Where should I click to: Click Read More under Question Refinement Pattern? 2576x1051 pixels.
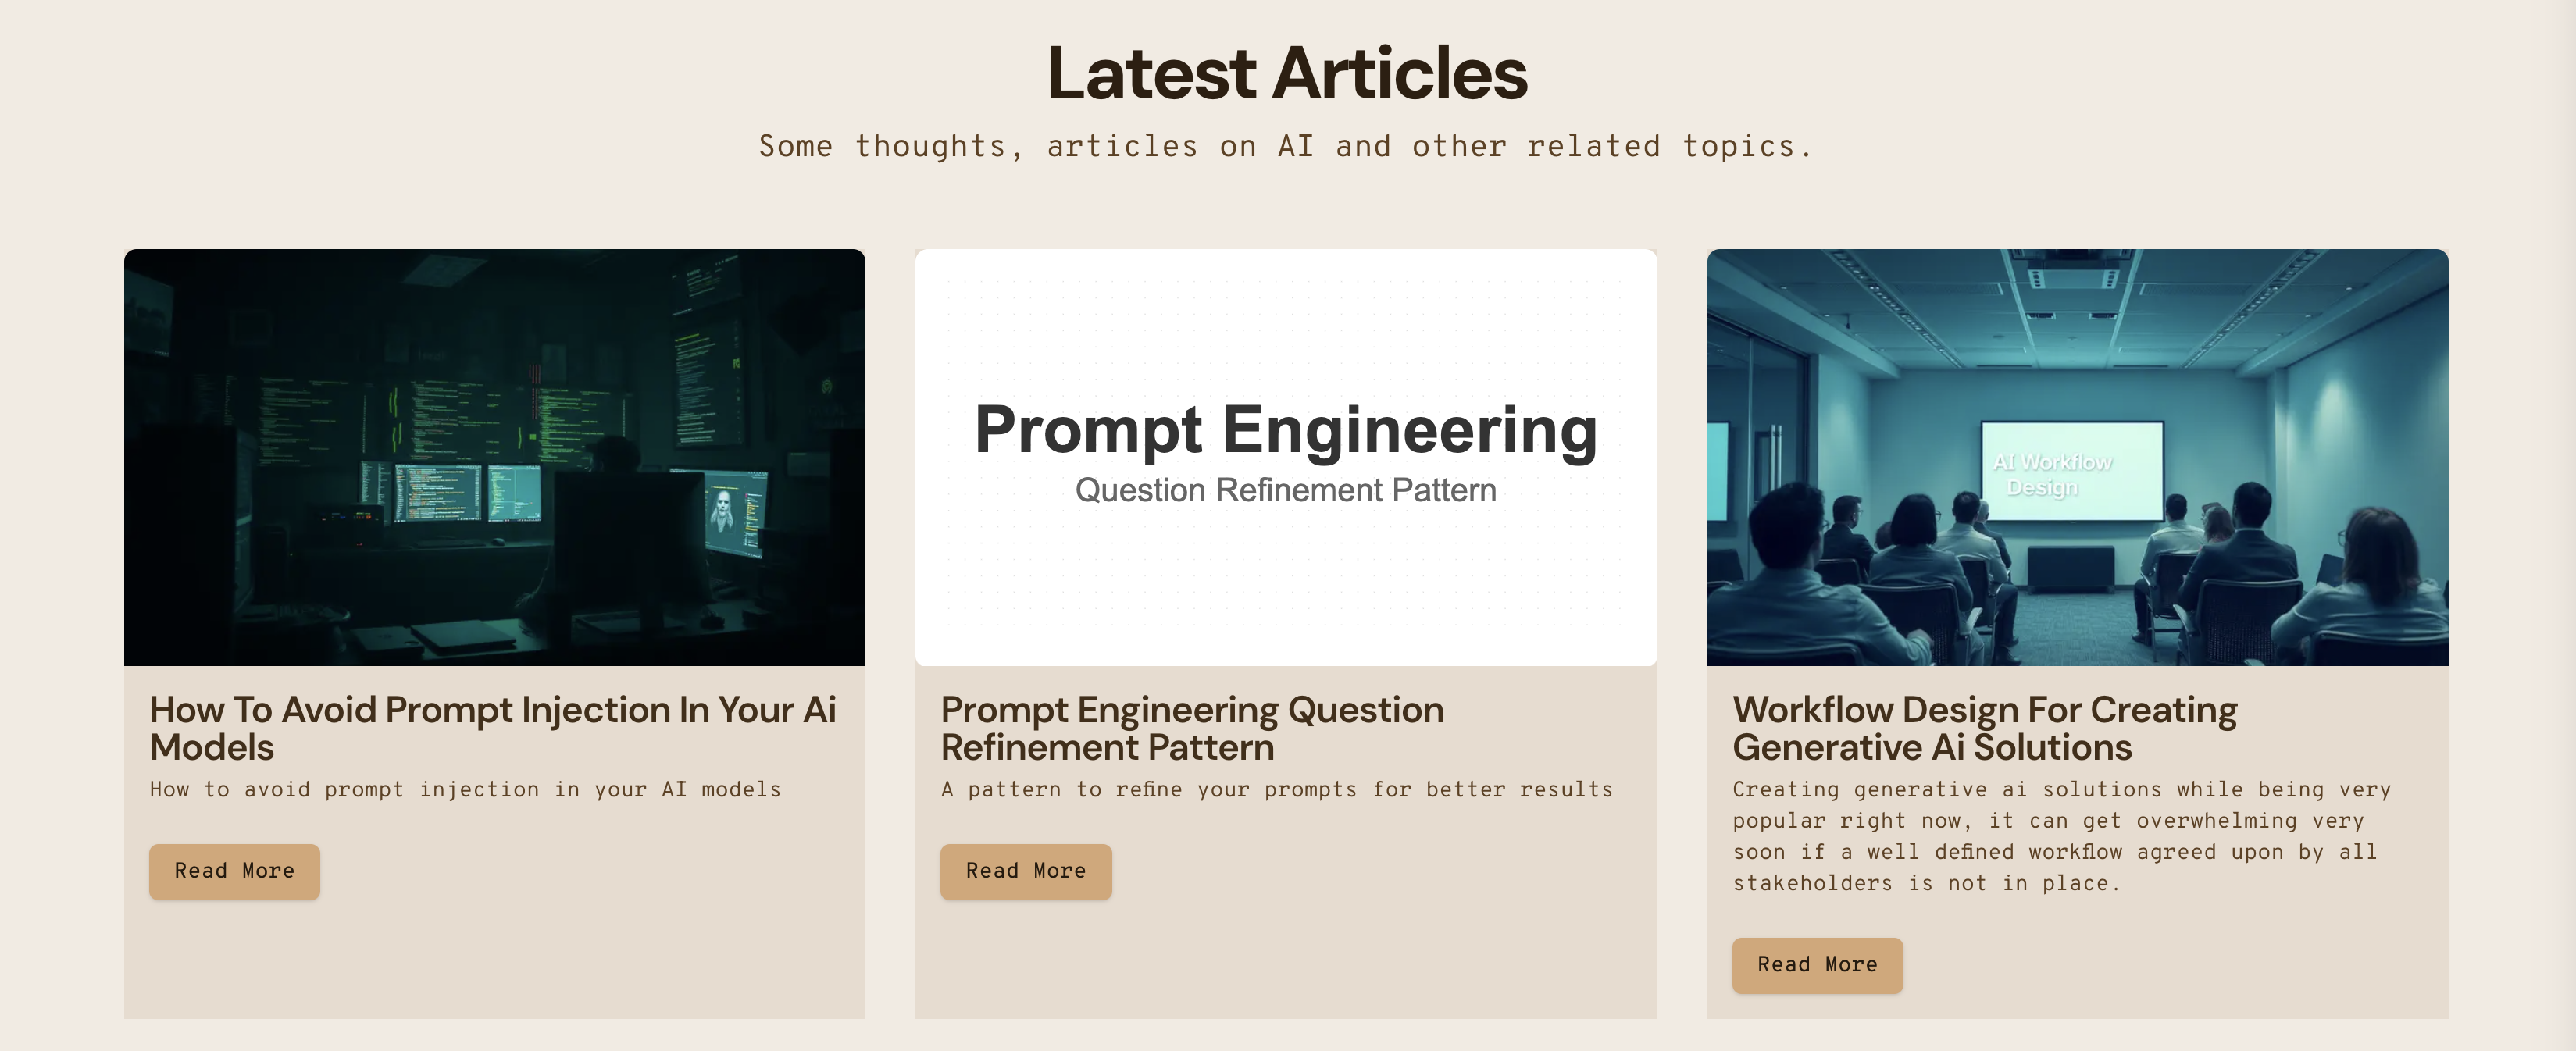click(1025, 871)
